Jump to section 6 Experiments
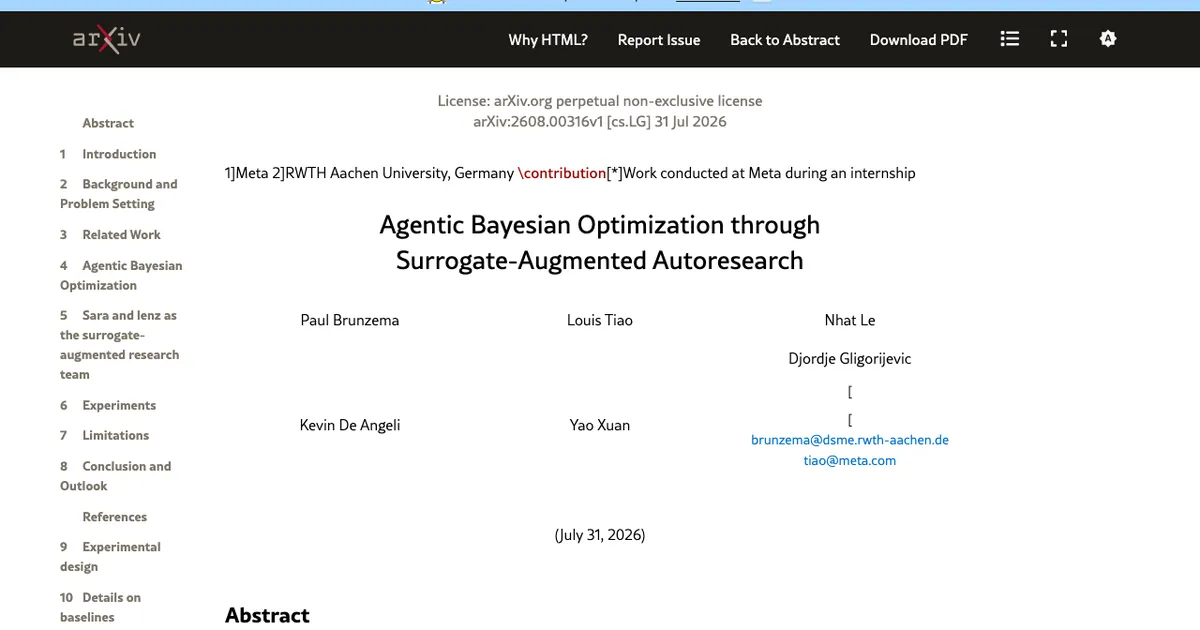 (108, 405)
